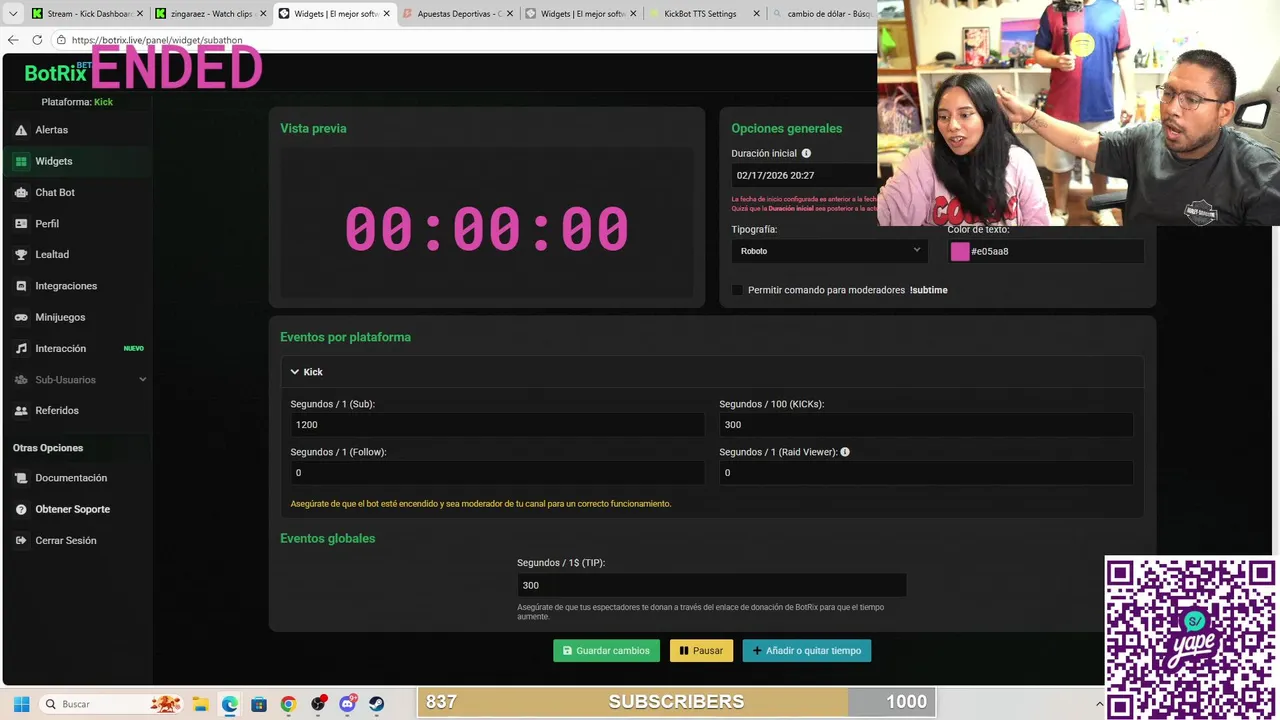Click Segundos per Raid Viewer field

click(x=926, y=473)
